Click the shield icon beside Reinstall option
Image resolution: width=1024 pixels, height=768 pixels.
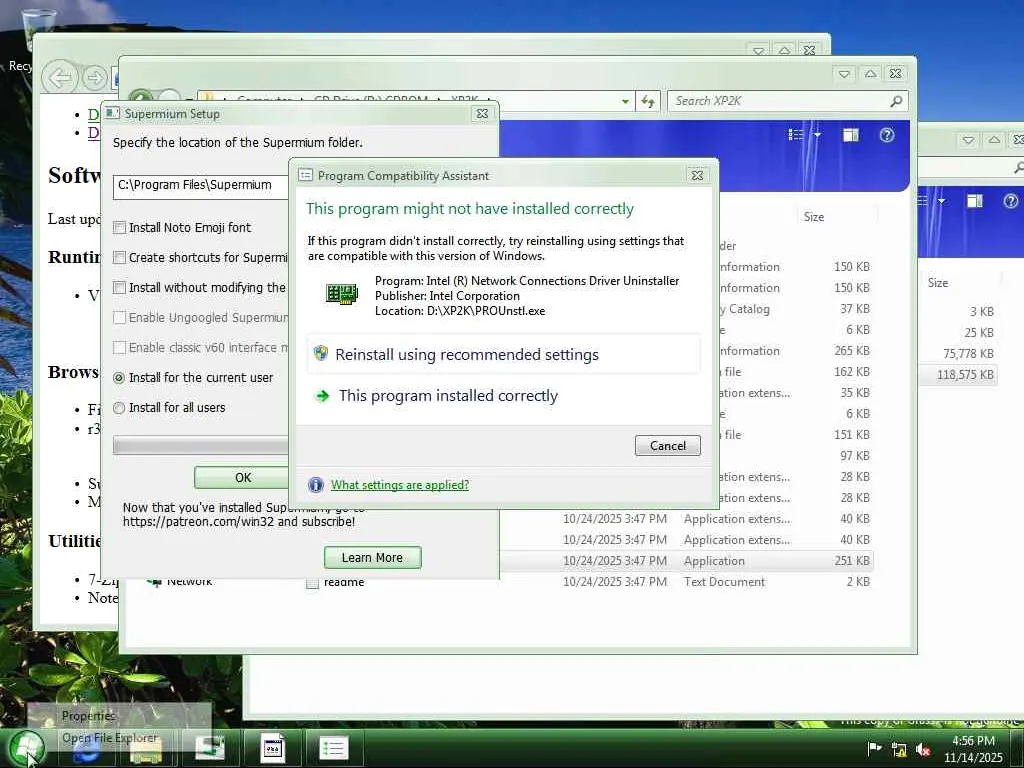(321, 354)
